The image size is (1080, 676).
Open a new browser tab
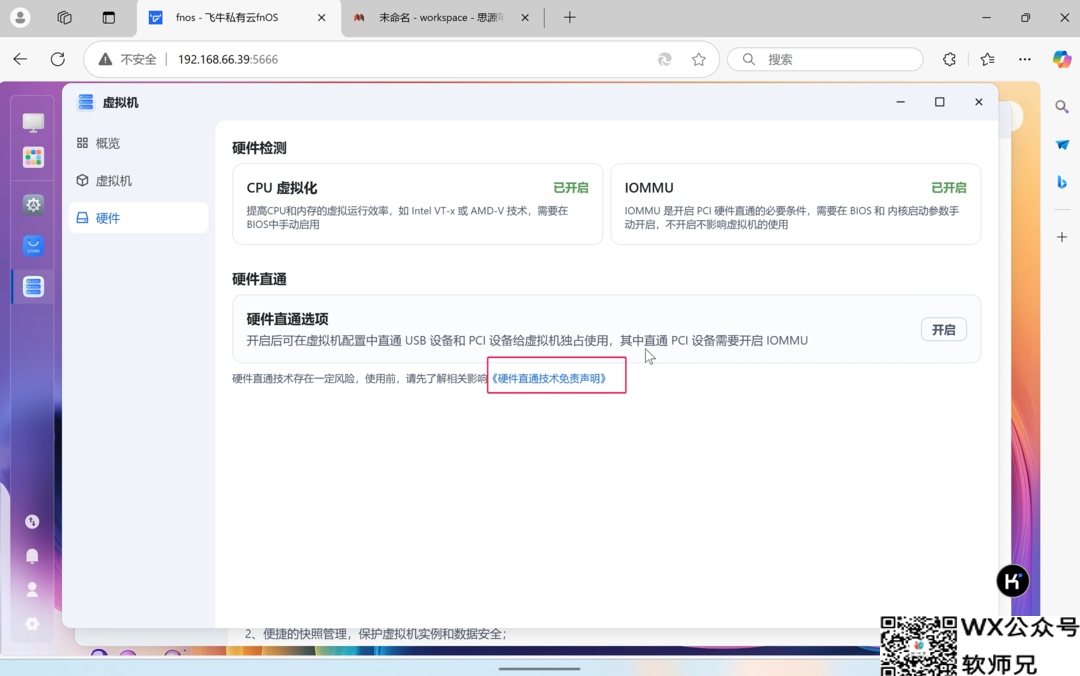pos(570,18)
